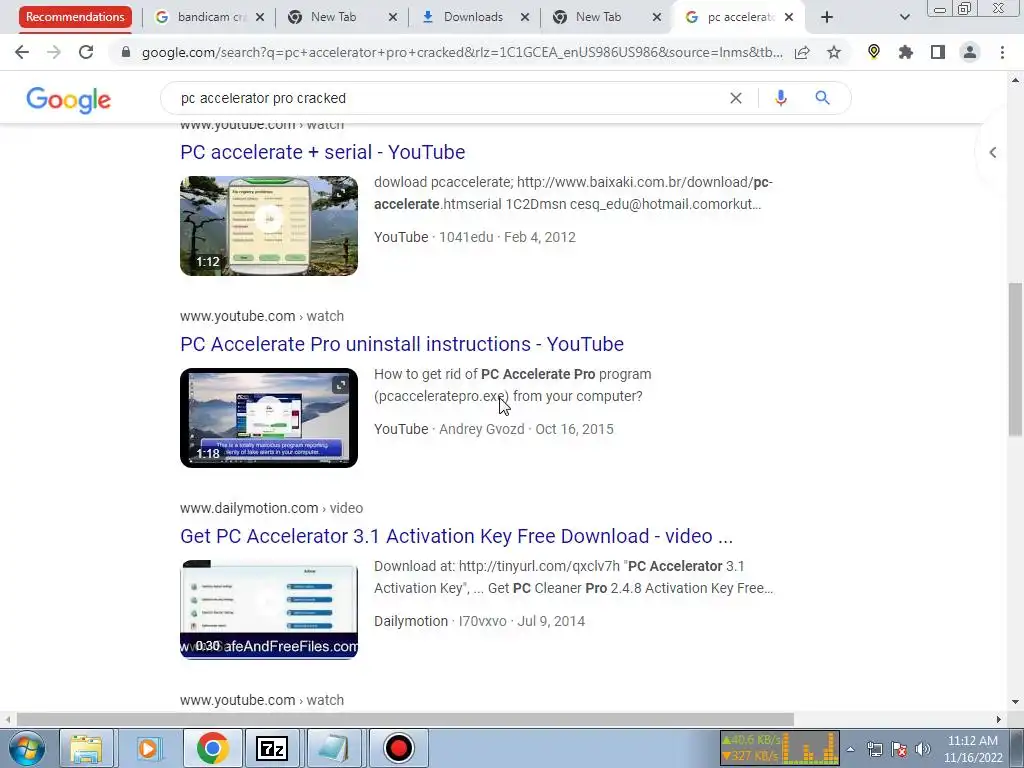This screenshot has width=1024, height=768.
Task: Click the URL address bar
Action: (460, 52)
